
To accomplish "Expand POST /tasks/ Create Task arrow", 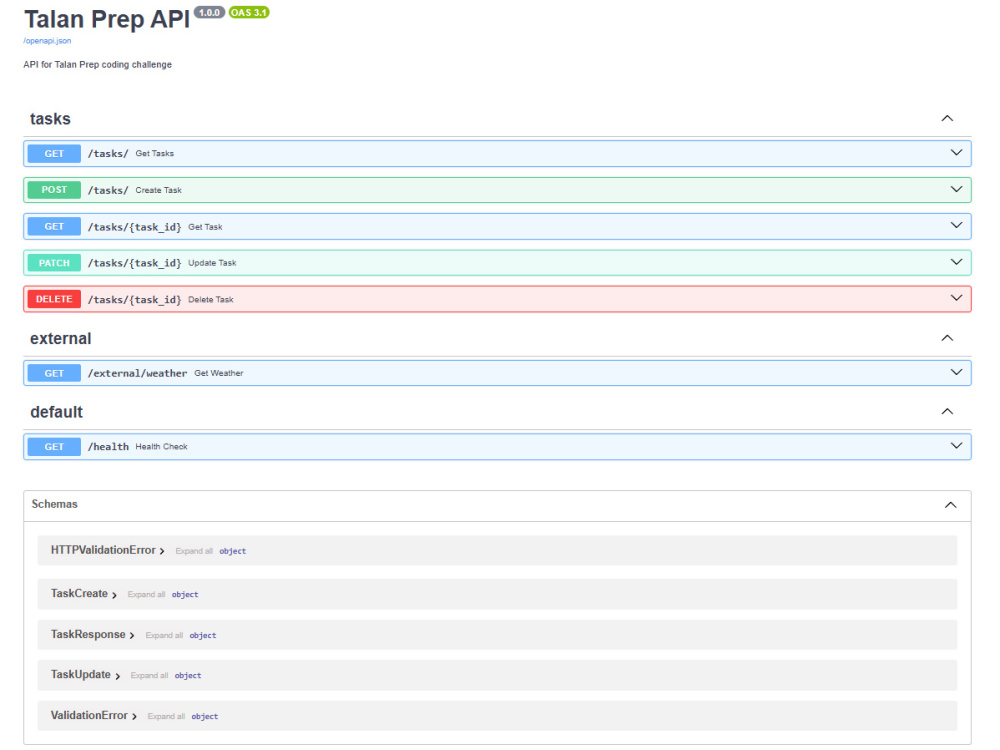I will [x=956, y=189].
